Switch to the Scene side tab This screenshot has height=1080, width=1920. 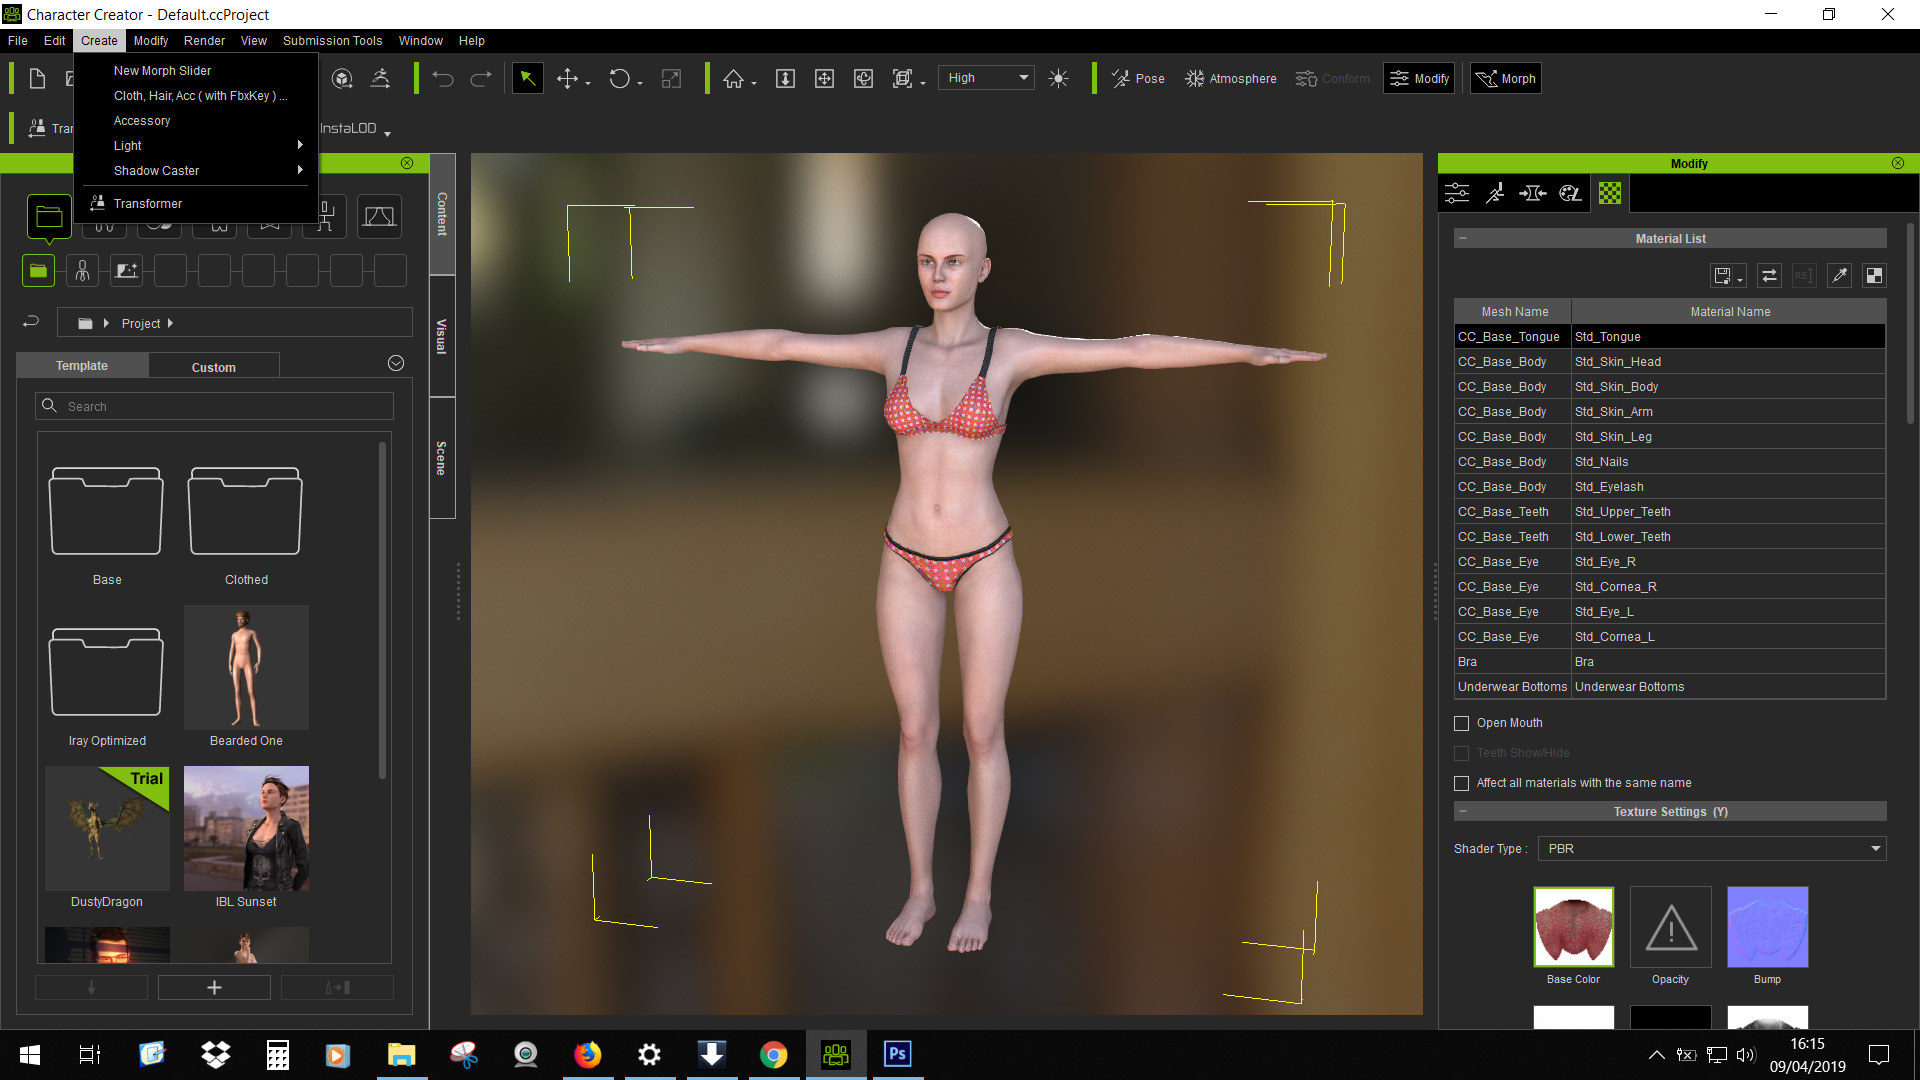pyautogui.click(x=442, y=458)
